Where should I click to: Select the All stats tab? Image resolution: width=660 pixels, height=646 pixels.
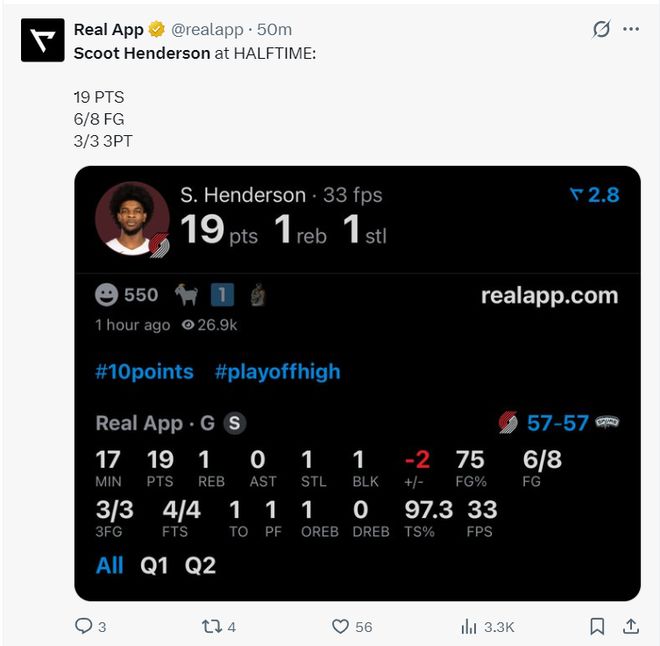coord(109,565)
